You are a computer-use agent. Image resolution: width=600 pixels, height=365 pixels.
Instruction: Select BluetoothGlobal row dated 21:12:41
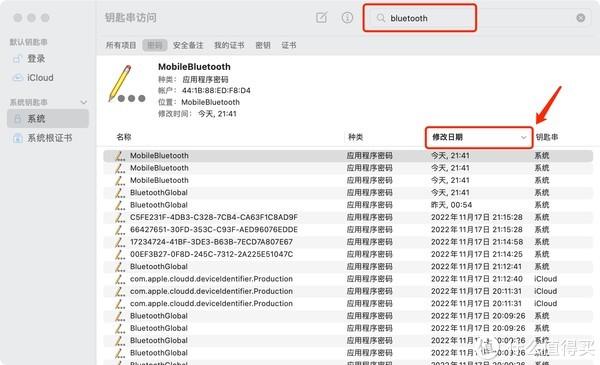(x=348, y=266)
